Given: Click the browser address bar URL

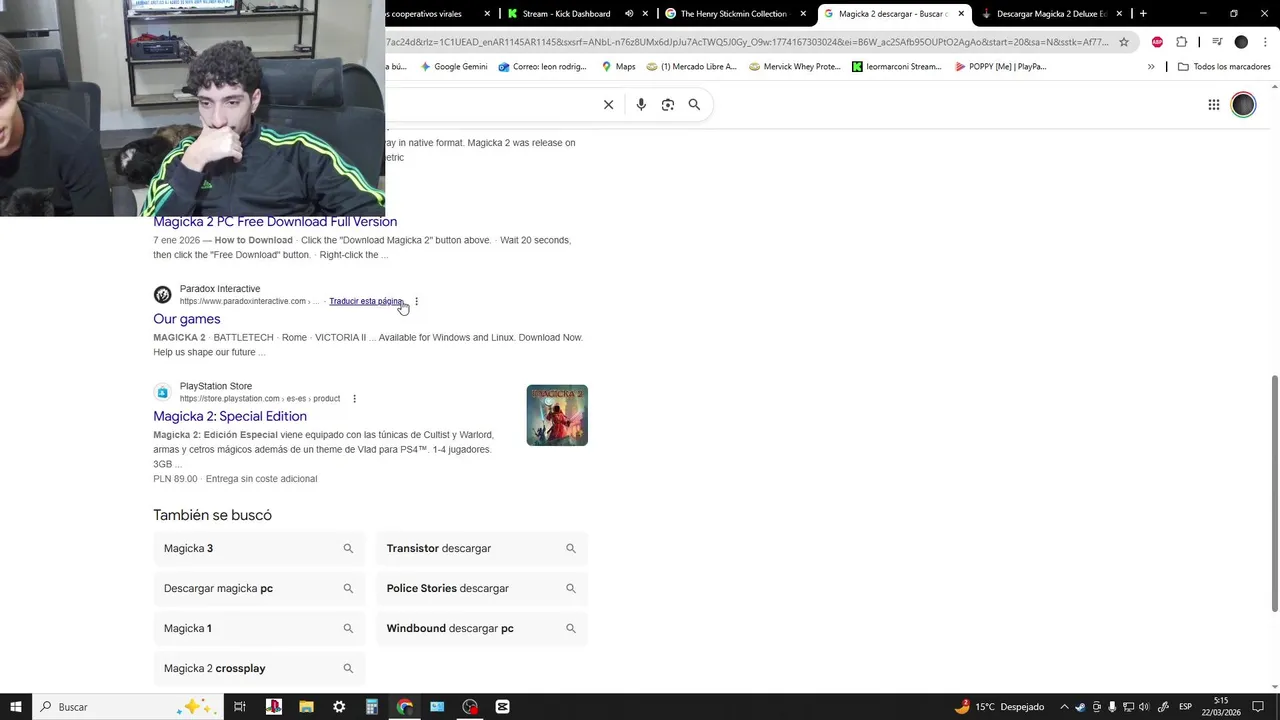Looking at the screenshot, I should (748, 42).
